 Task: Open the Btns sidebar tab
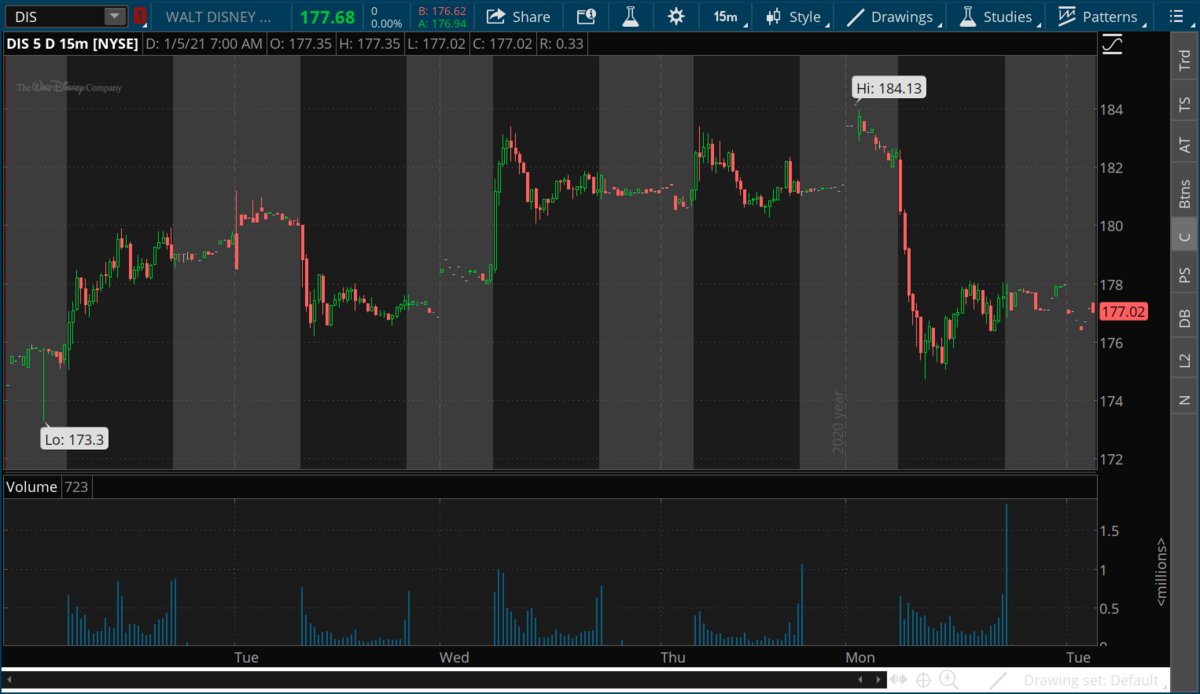pos(1185,193)
